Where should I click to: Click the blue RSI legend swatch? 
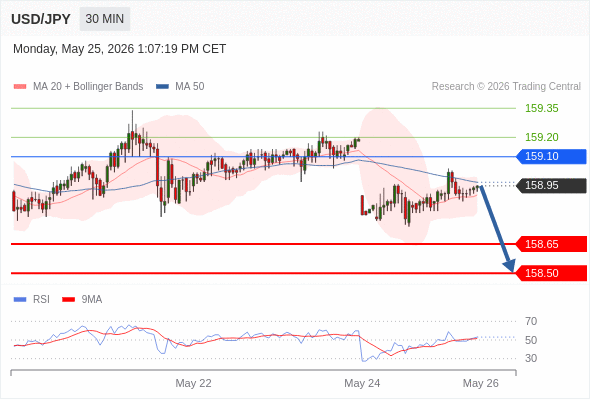click(x=20, y=300)
